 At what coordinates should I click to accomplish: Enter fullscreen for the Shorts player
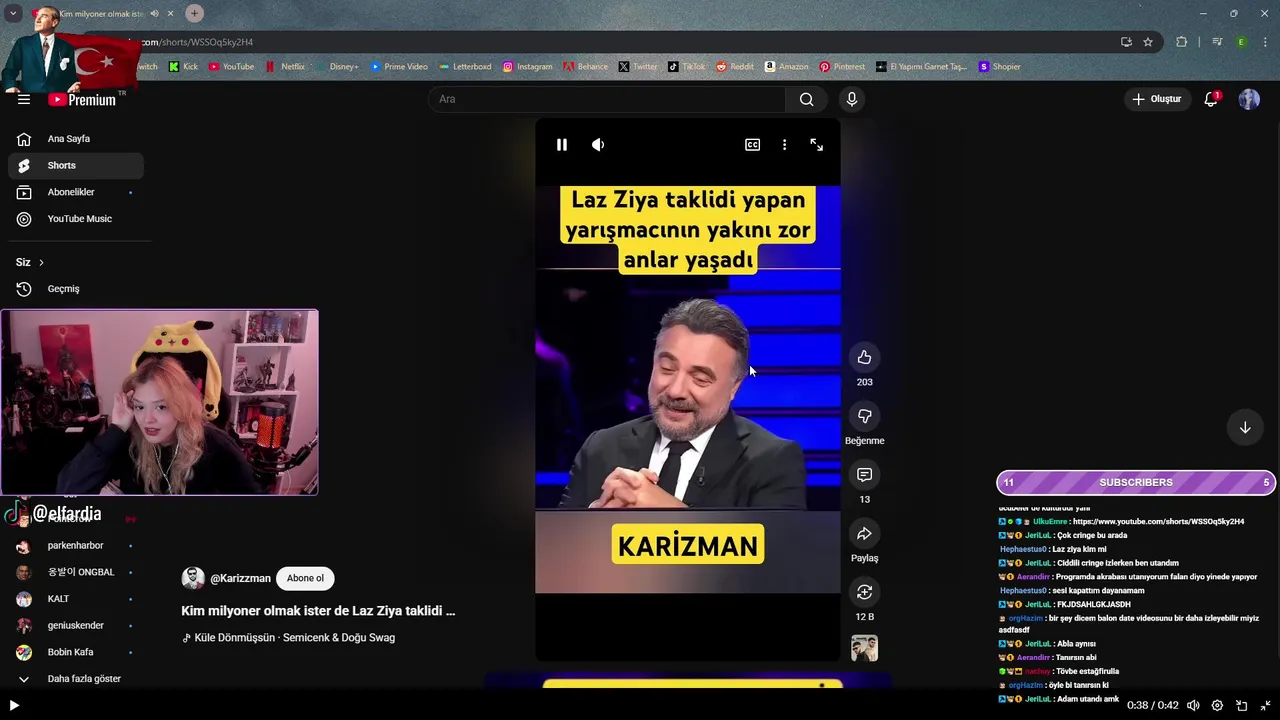coord(817,145)
